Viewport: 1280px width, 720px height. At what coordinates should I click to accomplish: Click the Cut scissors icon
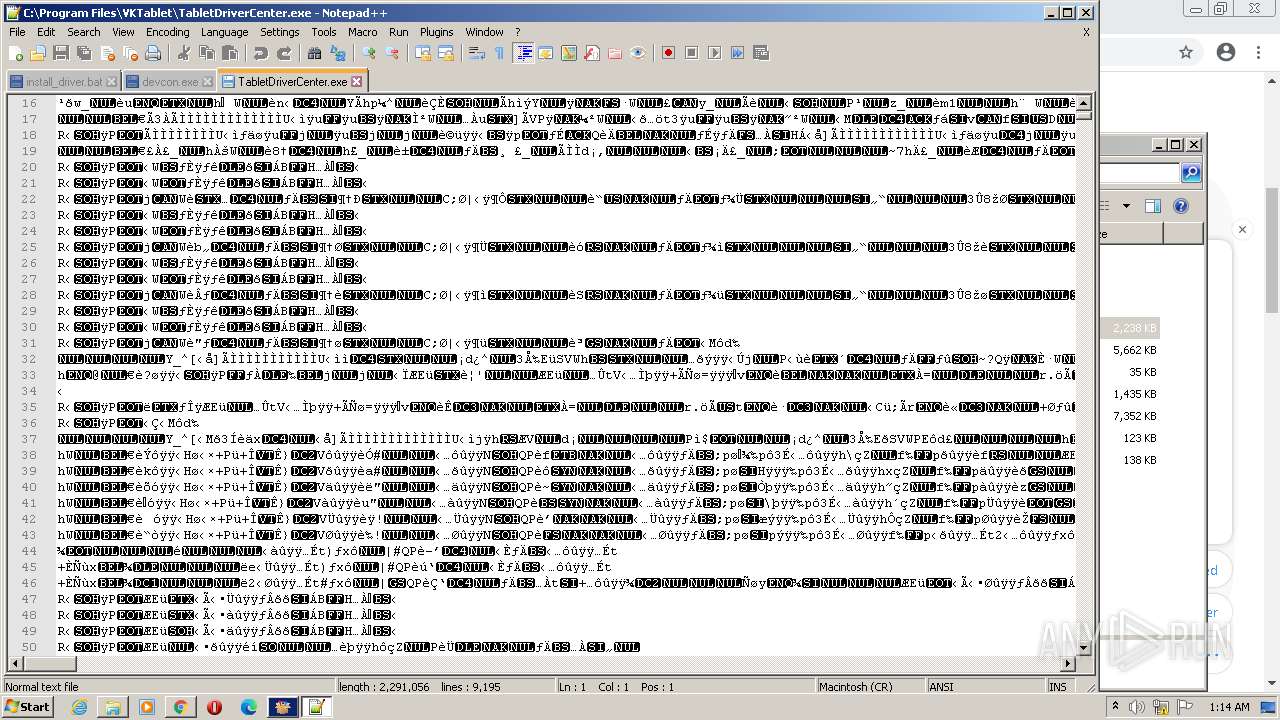tap(183, 53)
